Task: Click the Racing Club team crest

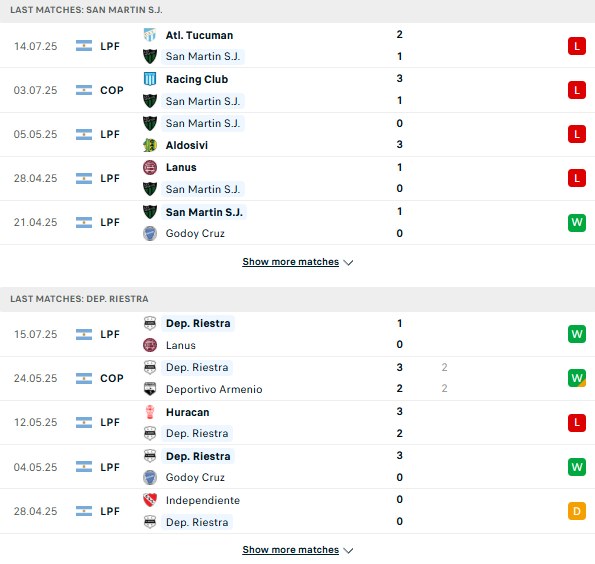Action: coord(150,79)
